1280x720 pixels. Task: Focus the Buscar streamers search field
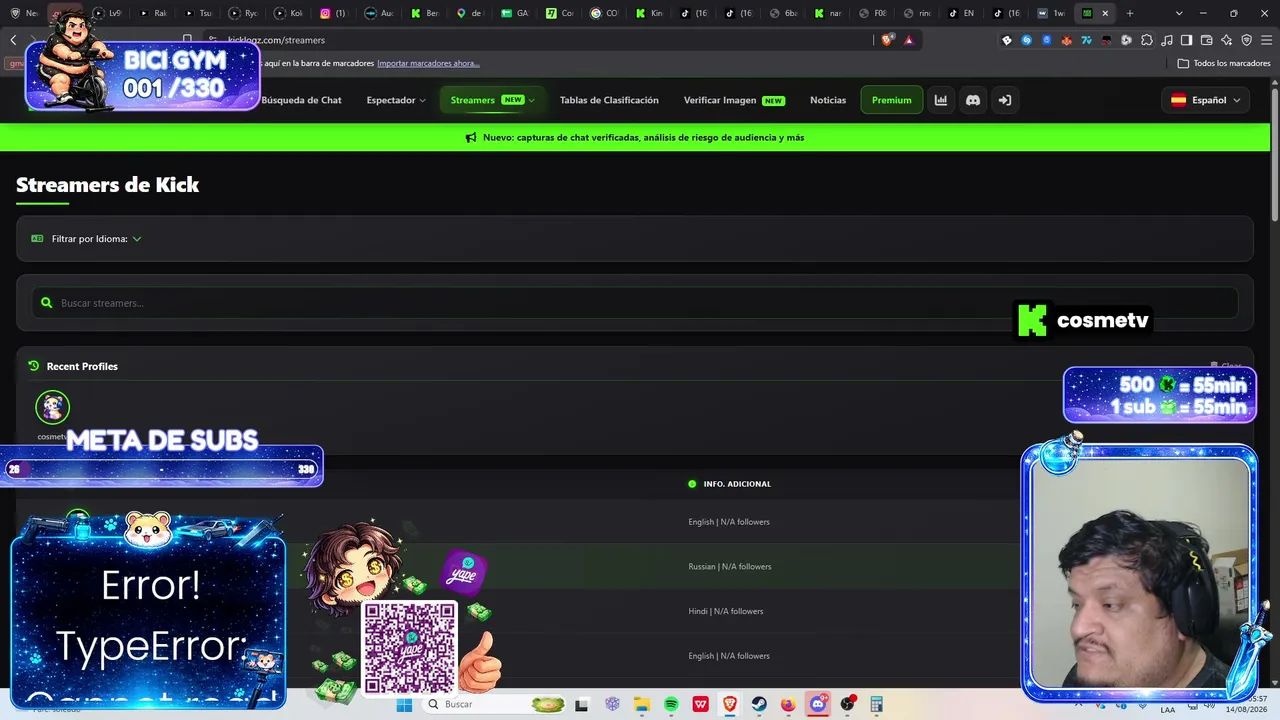(635, 303)
